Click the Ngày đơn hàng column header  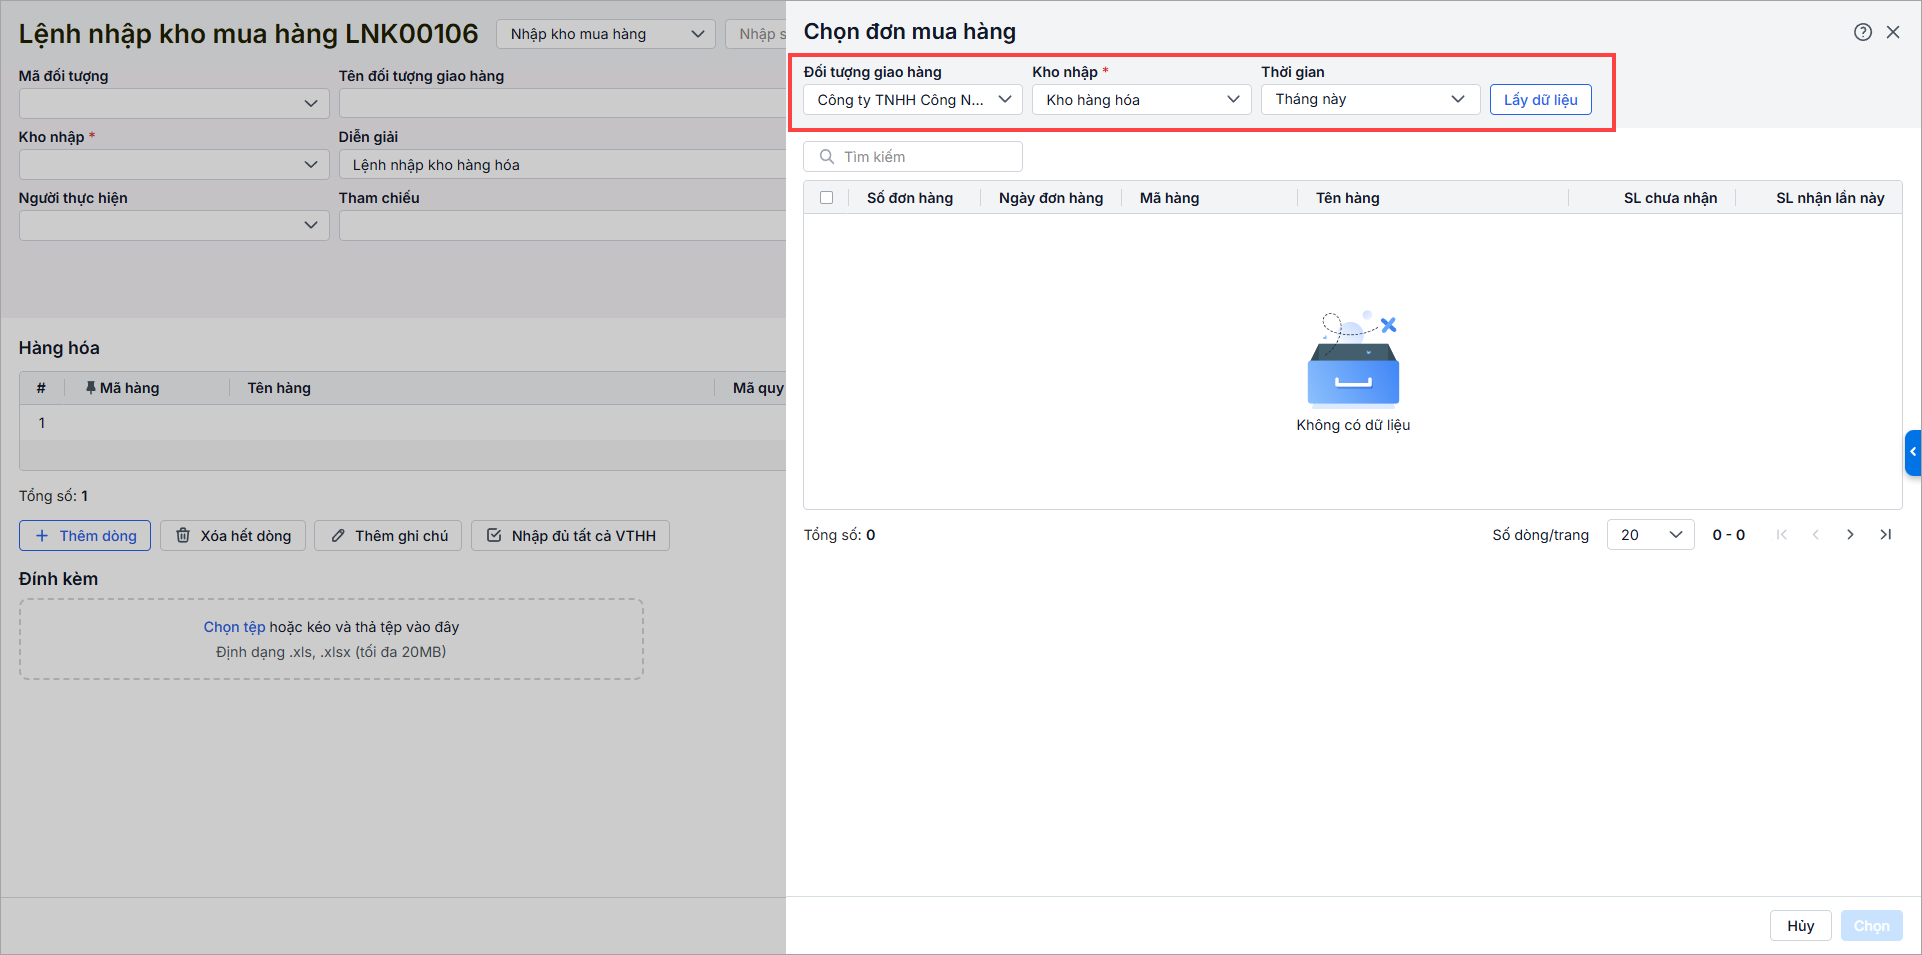pyautogui.click(x=1050, y=198)
